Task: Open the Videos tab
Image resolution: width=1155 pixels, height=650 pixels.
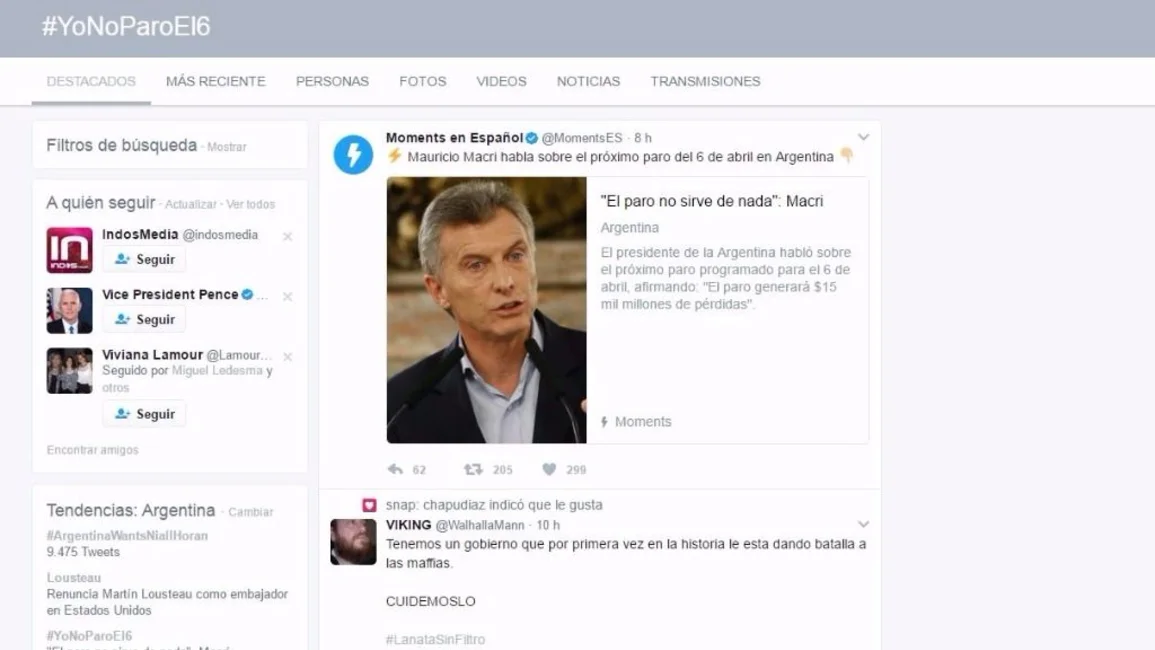Action: point(501,81)
